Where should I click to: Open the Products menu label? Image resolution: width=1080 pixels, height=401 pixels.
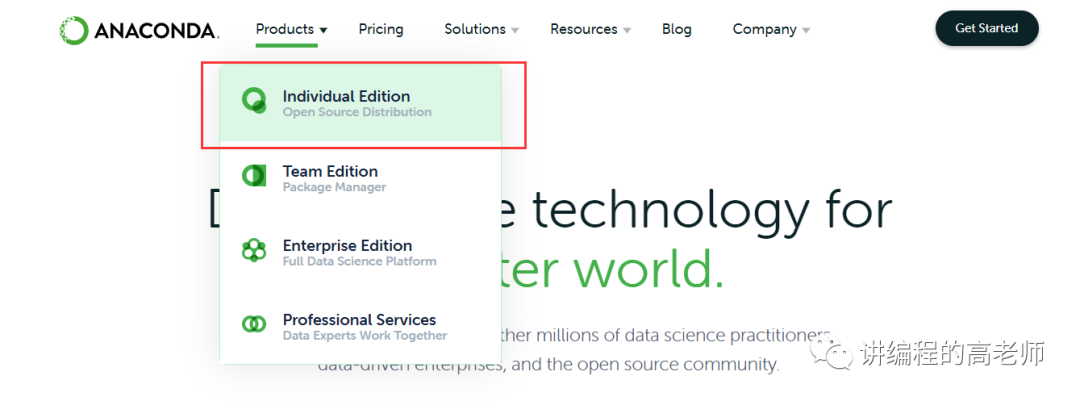(x=284, y=29)
